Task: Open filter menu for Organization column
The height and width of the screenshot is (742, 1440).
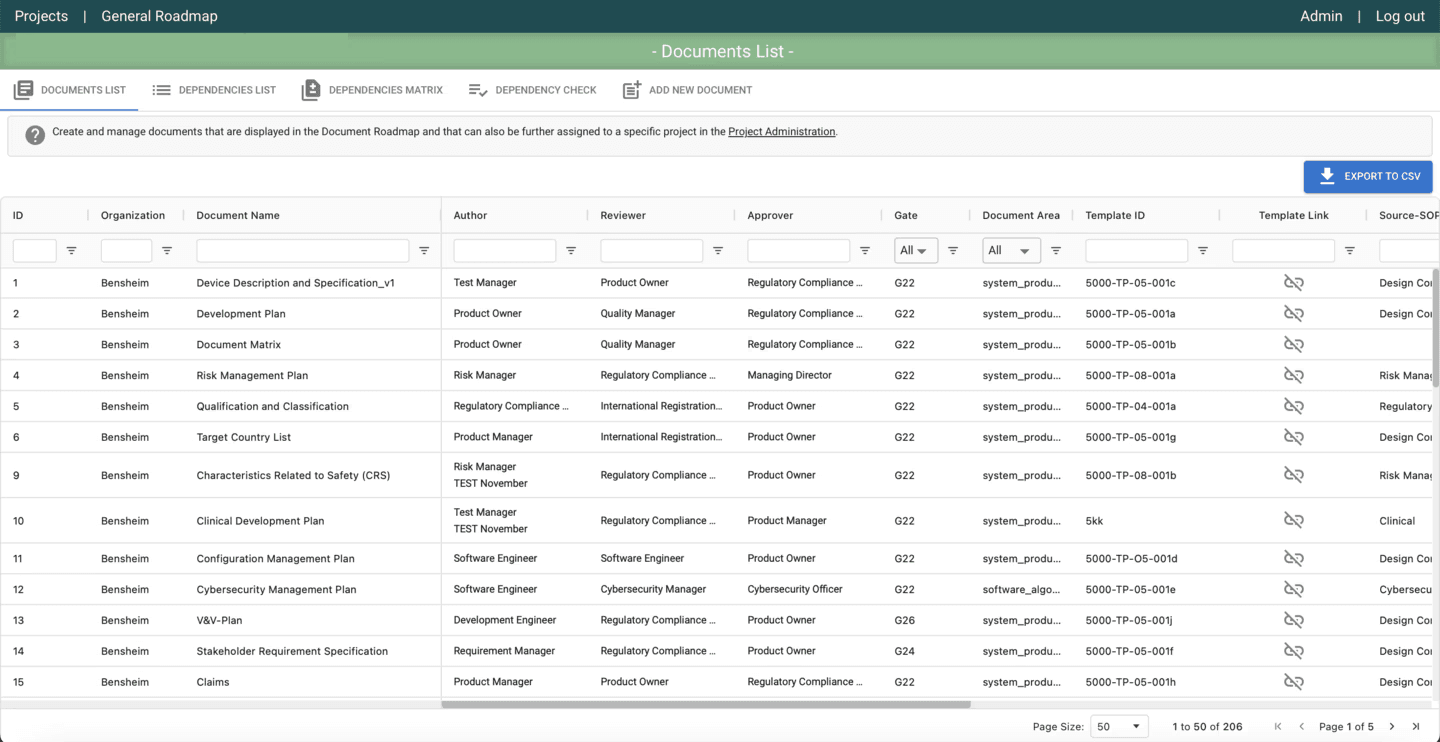Action: 167,250
